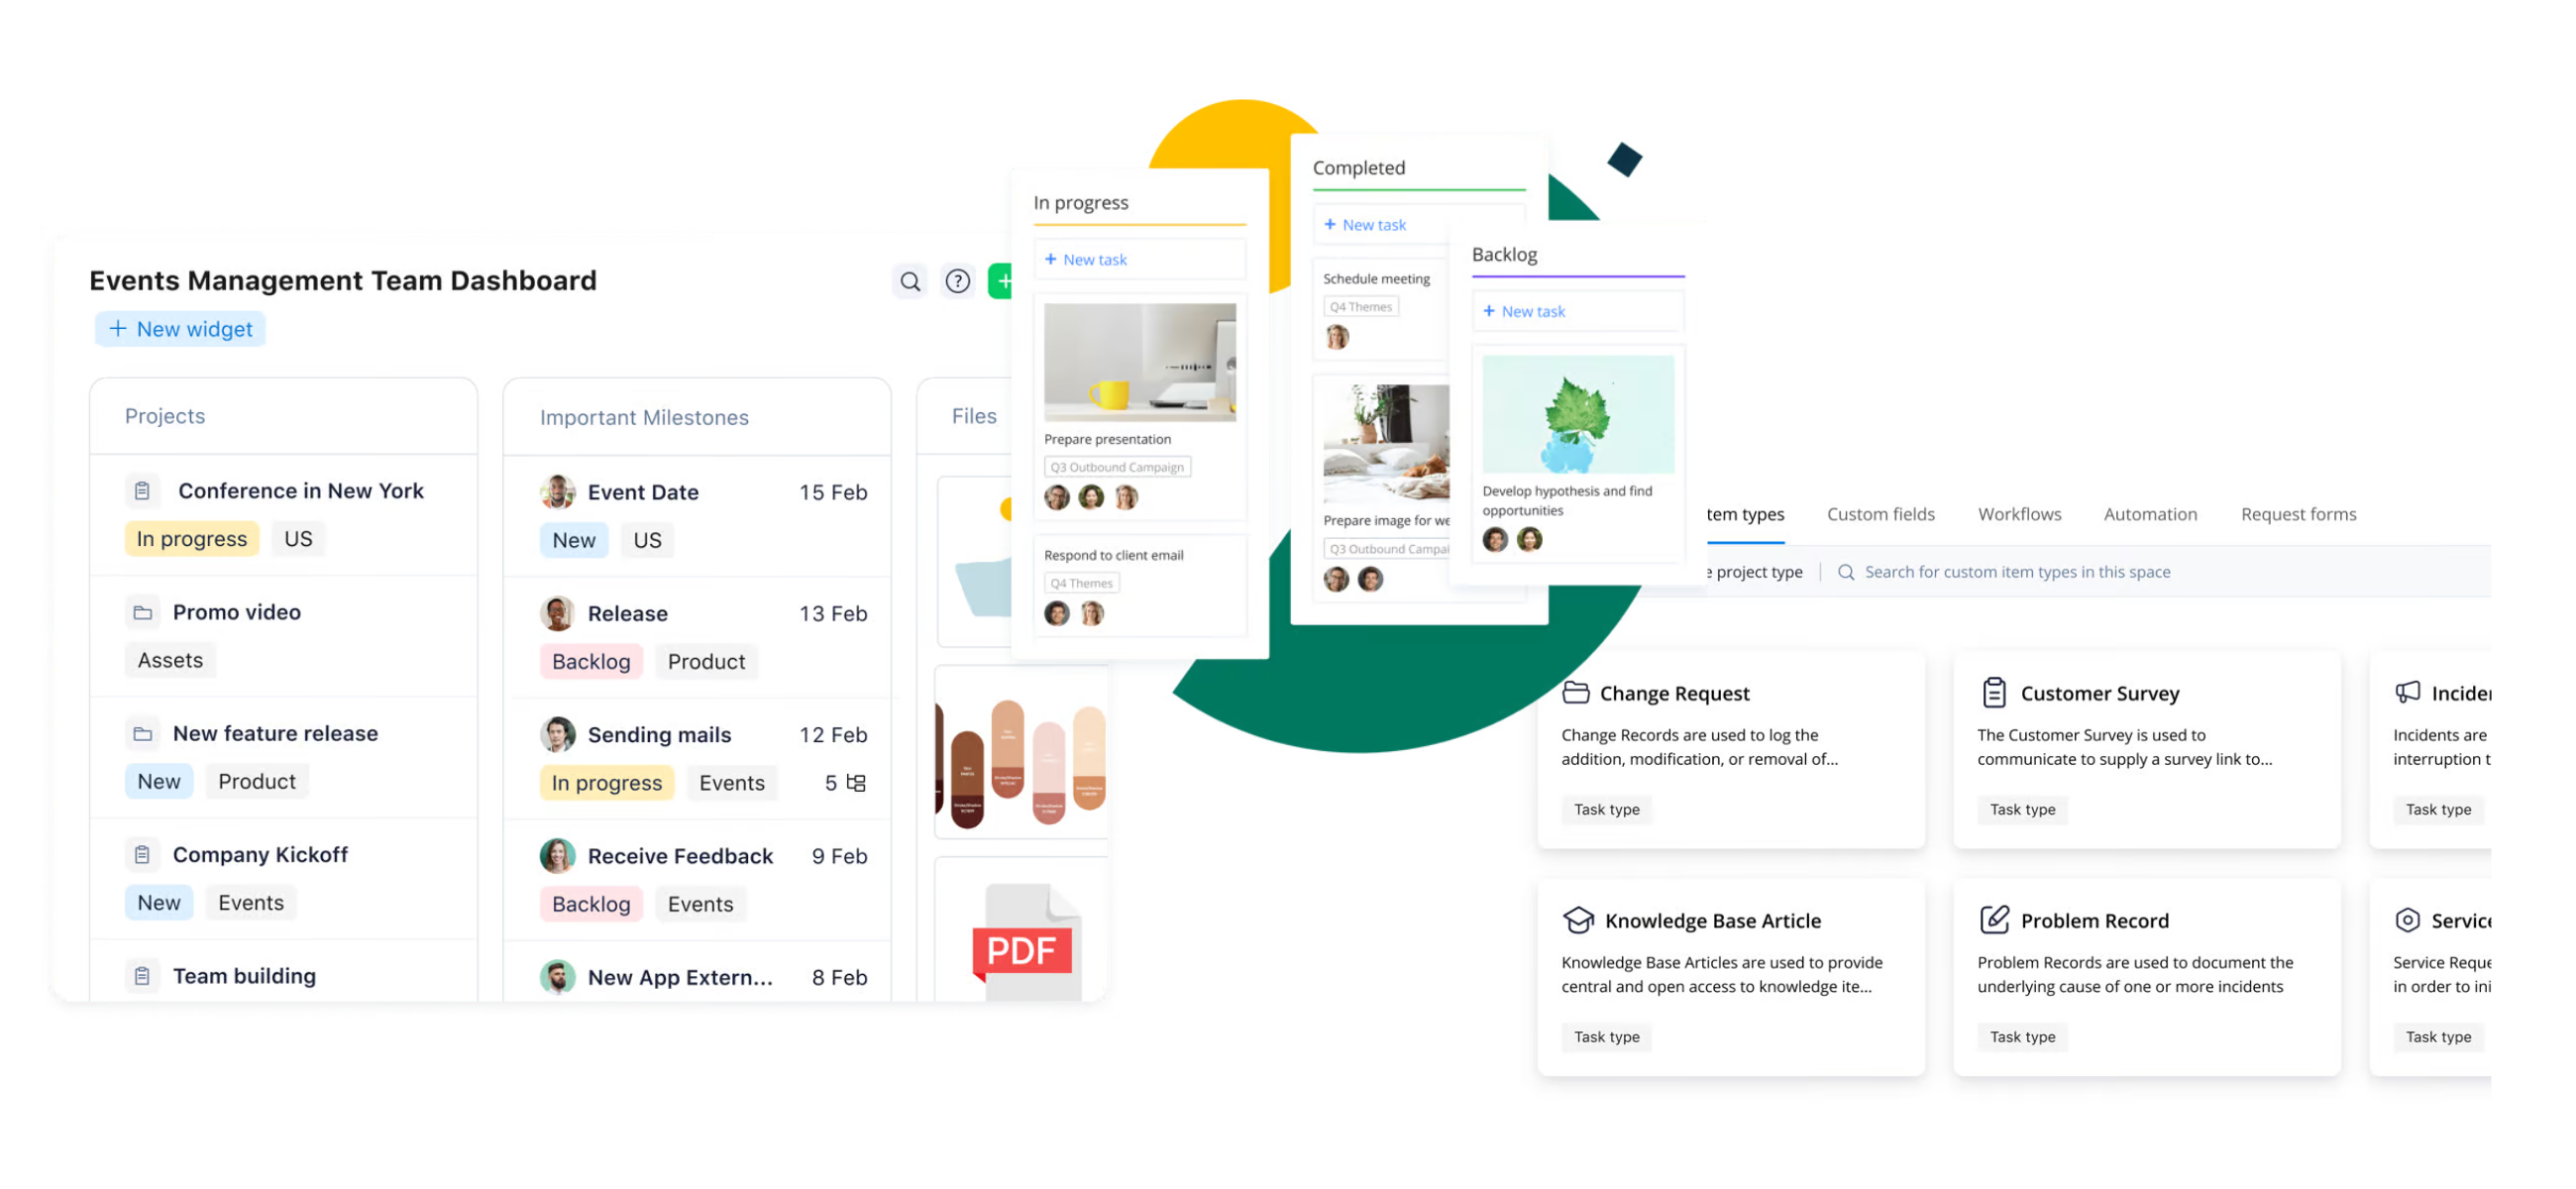Open the Workflows tab
The height and width of the screenshot is (1189, 2576).
click(x=2019, y=514)
